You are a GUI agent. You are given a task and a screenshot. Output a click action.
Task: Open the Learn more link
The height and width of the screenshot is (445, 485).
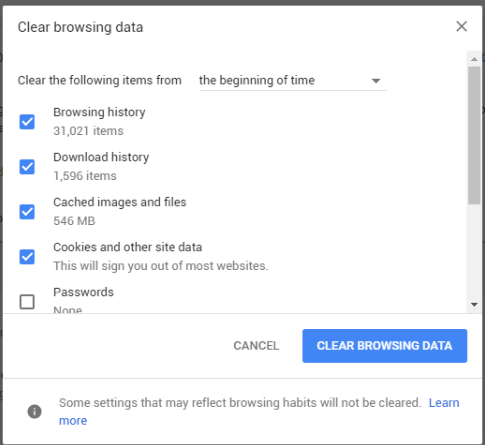click(x=444, y=403)
